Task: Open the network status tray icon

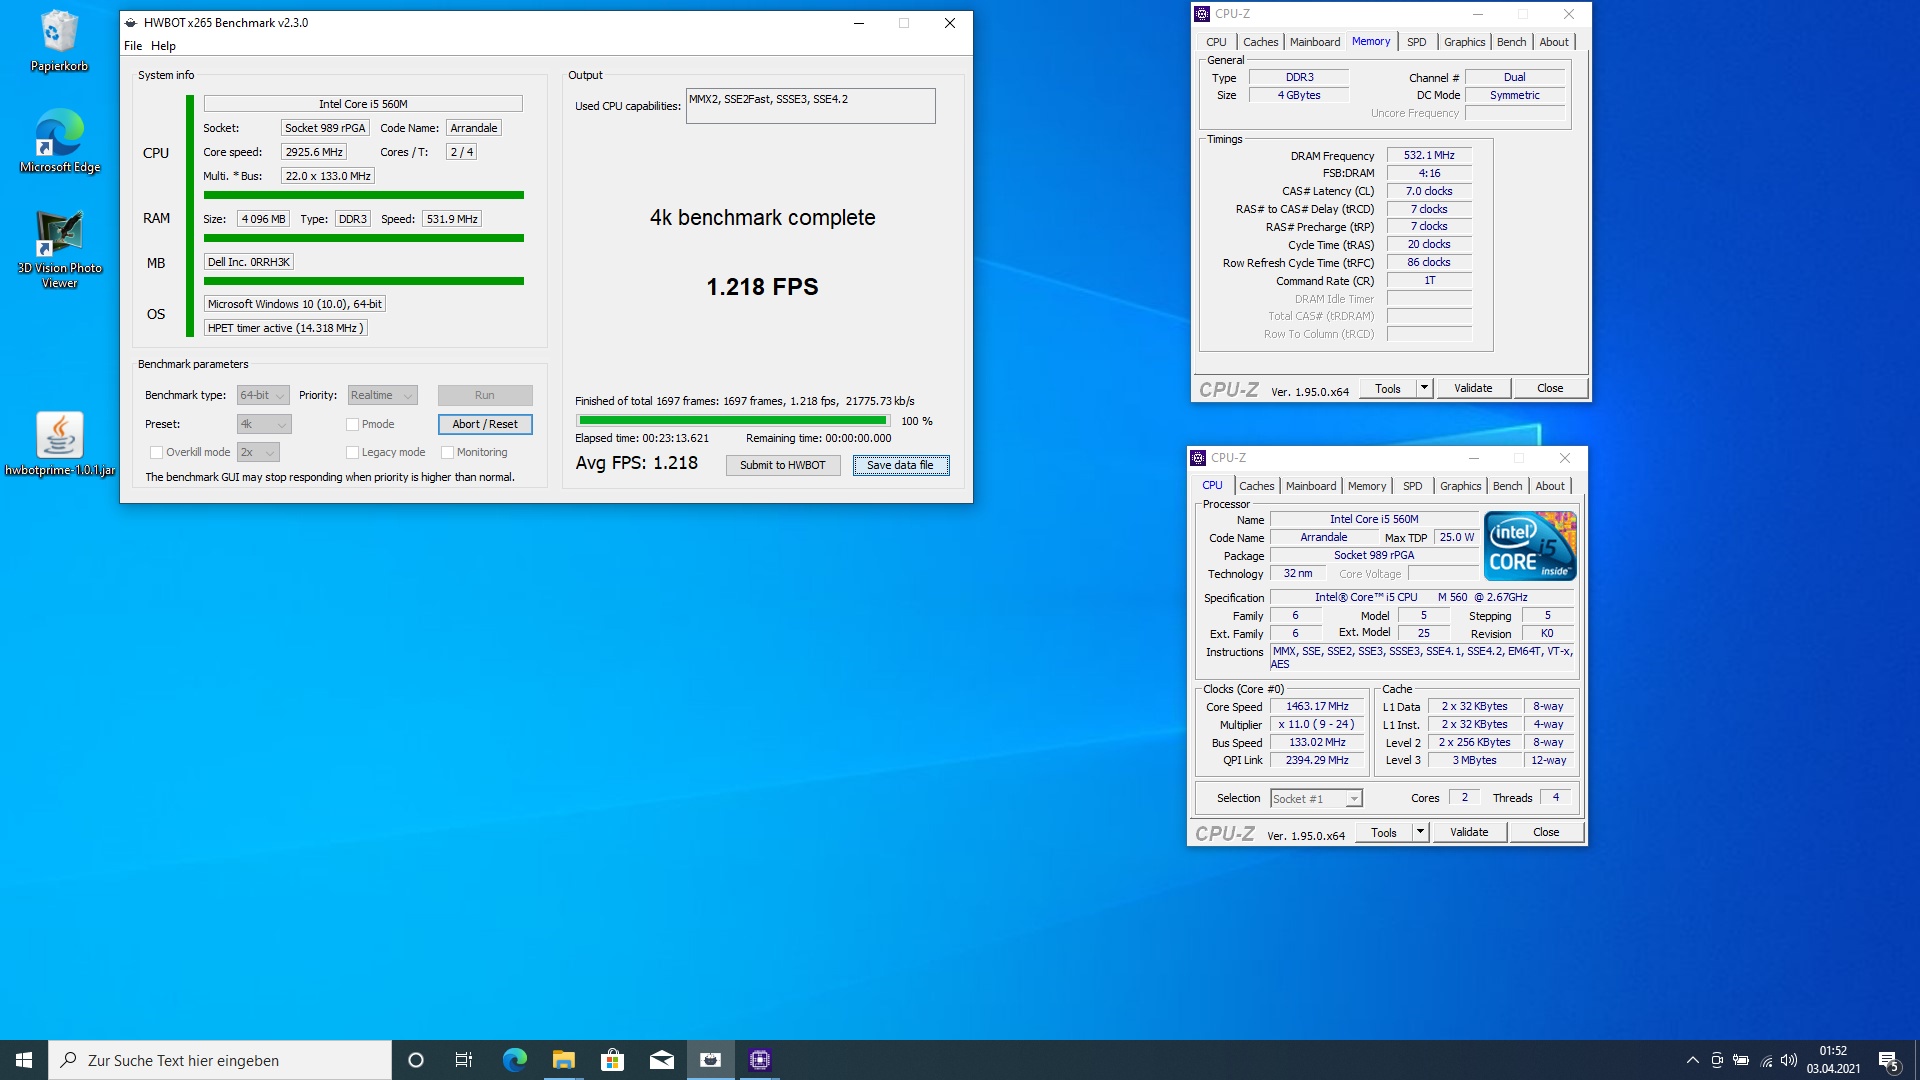Action: coord(1766,1060)
